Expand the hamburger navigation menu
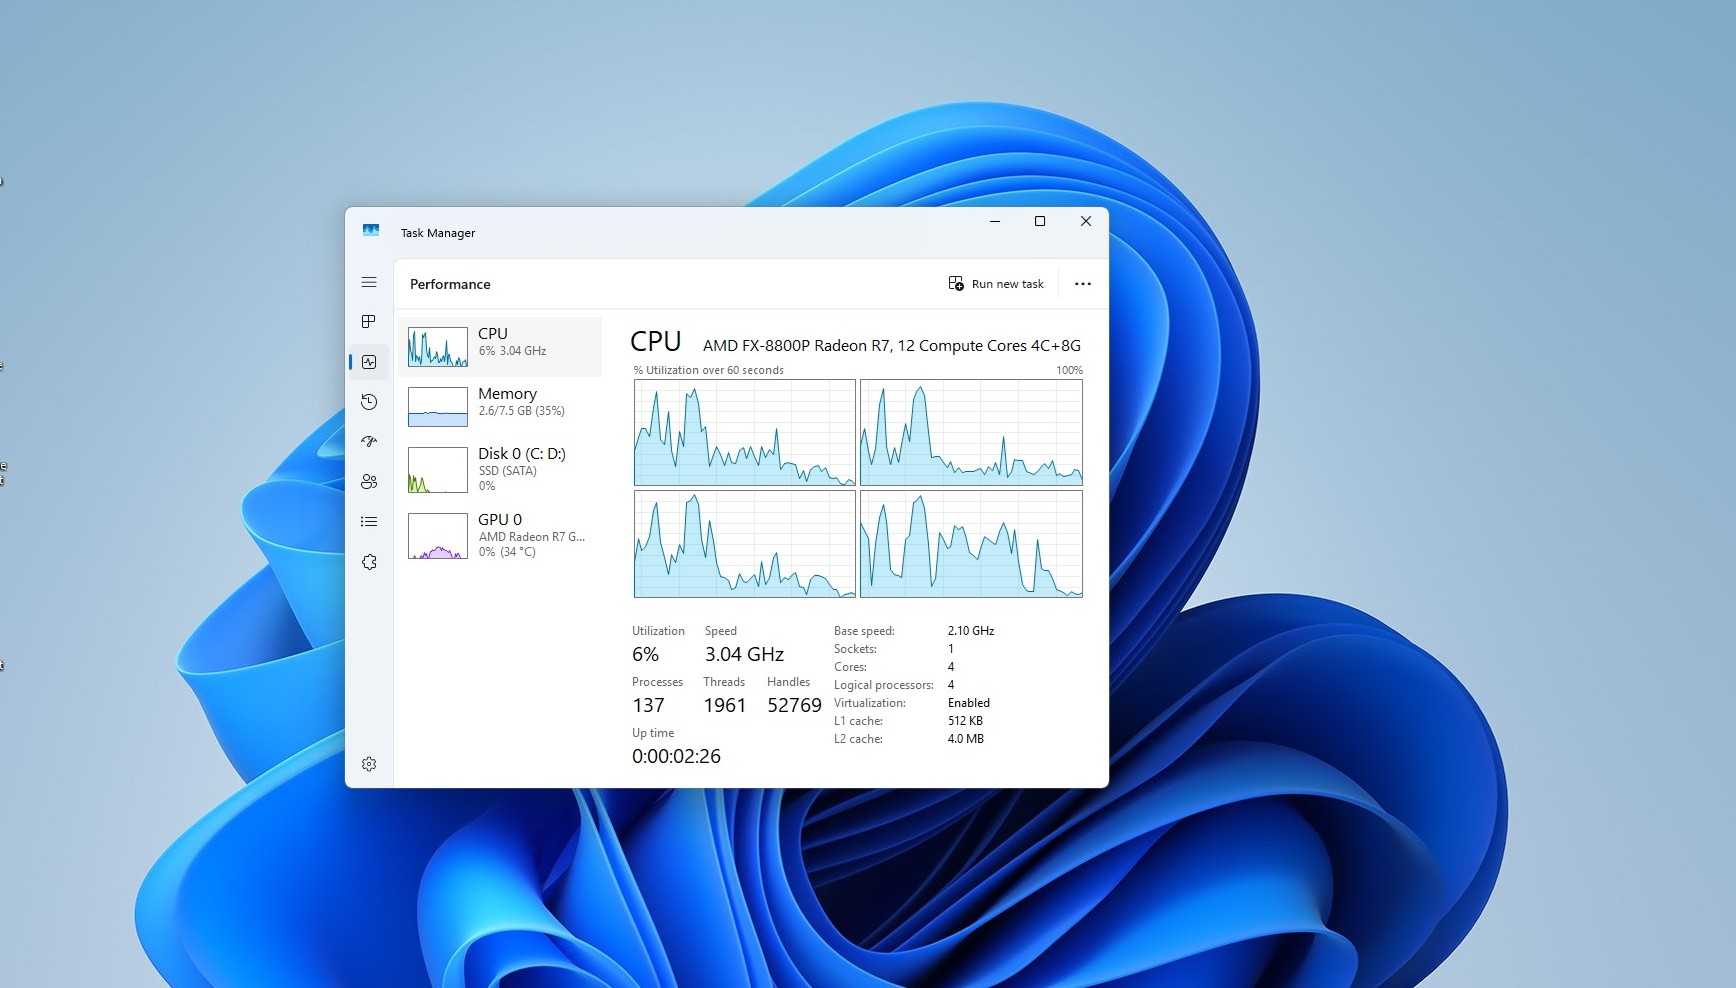Image resolution: width=1736 pixels, height=988 pixels. point(369,282)
